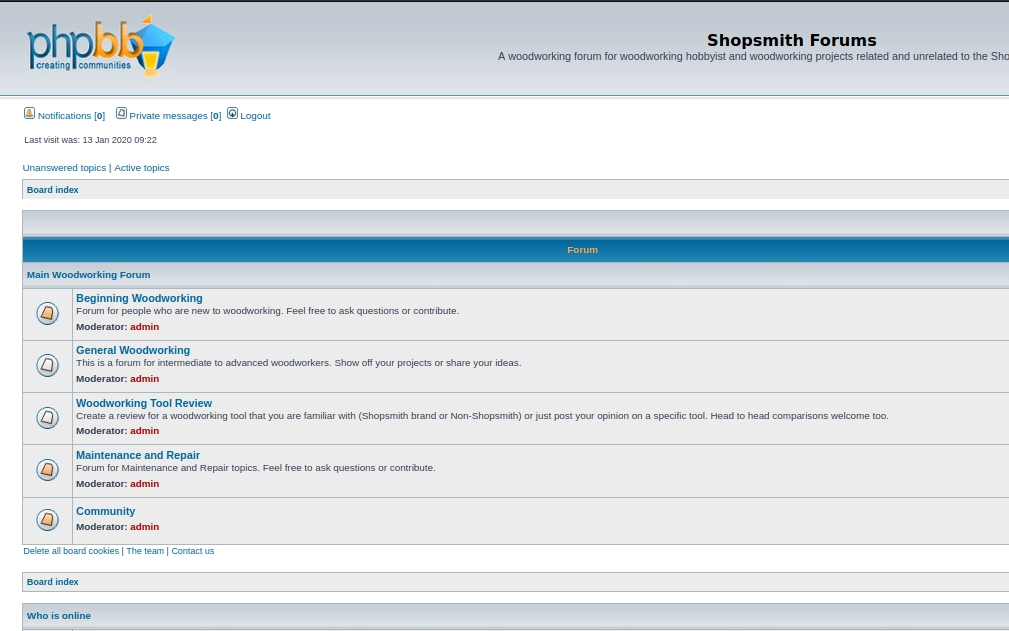1009x631 pixels.
Task: Click the Shopsmith Forums site title
Action: tap(791, 40)
